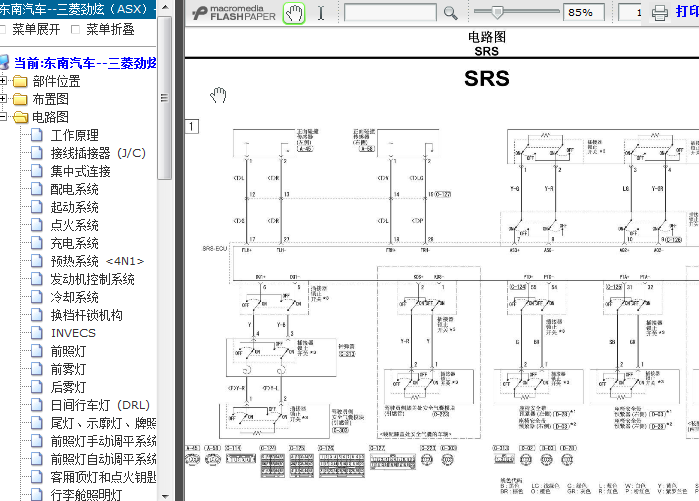
Task: Click the printer icon
Action: pyautogui.click(x=660, y=13)
